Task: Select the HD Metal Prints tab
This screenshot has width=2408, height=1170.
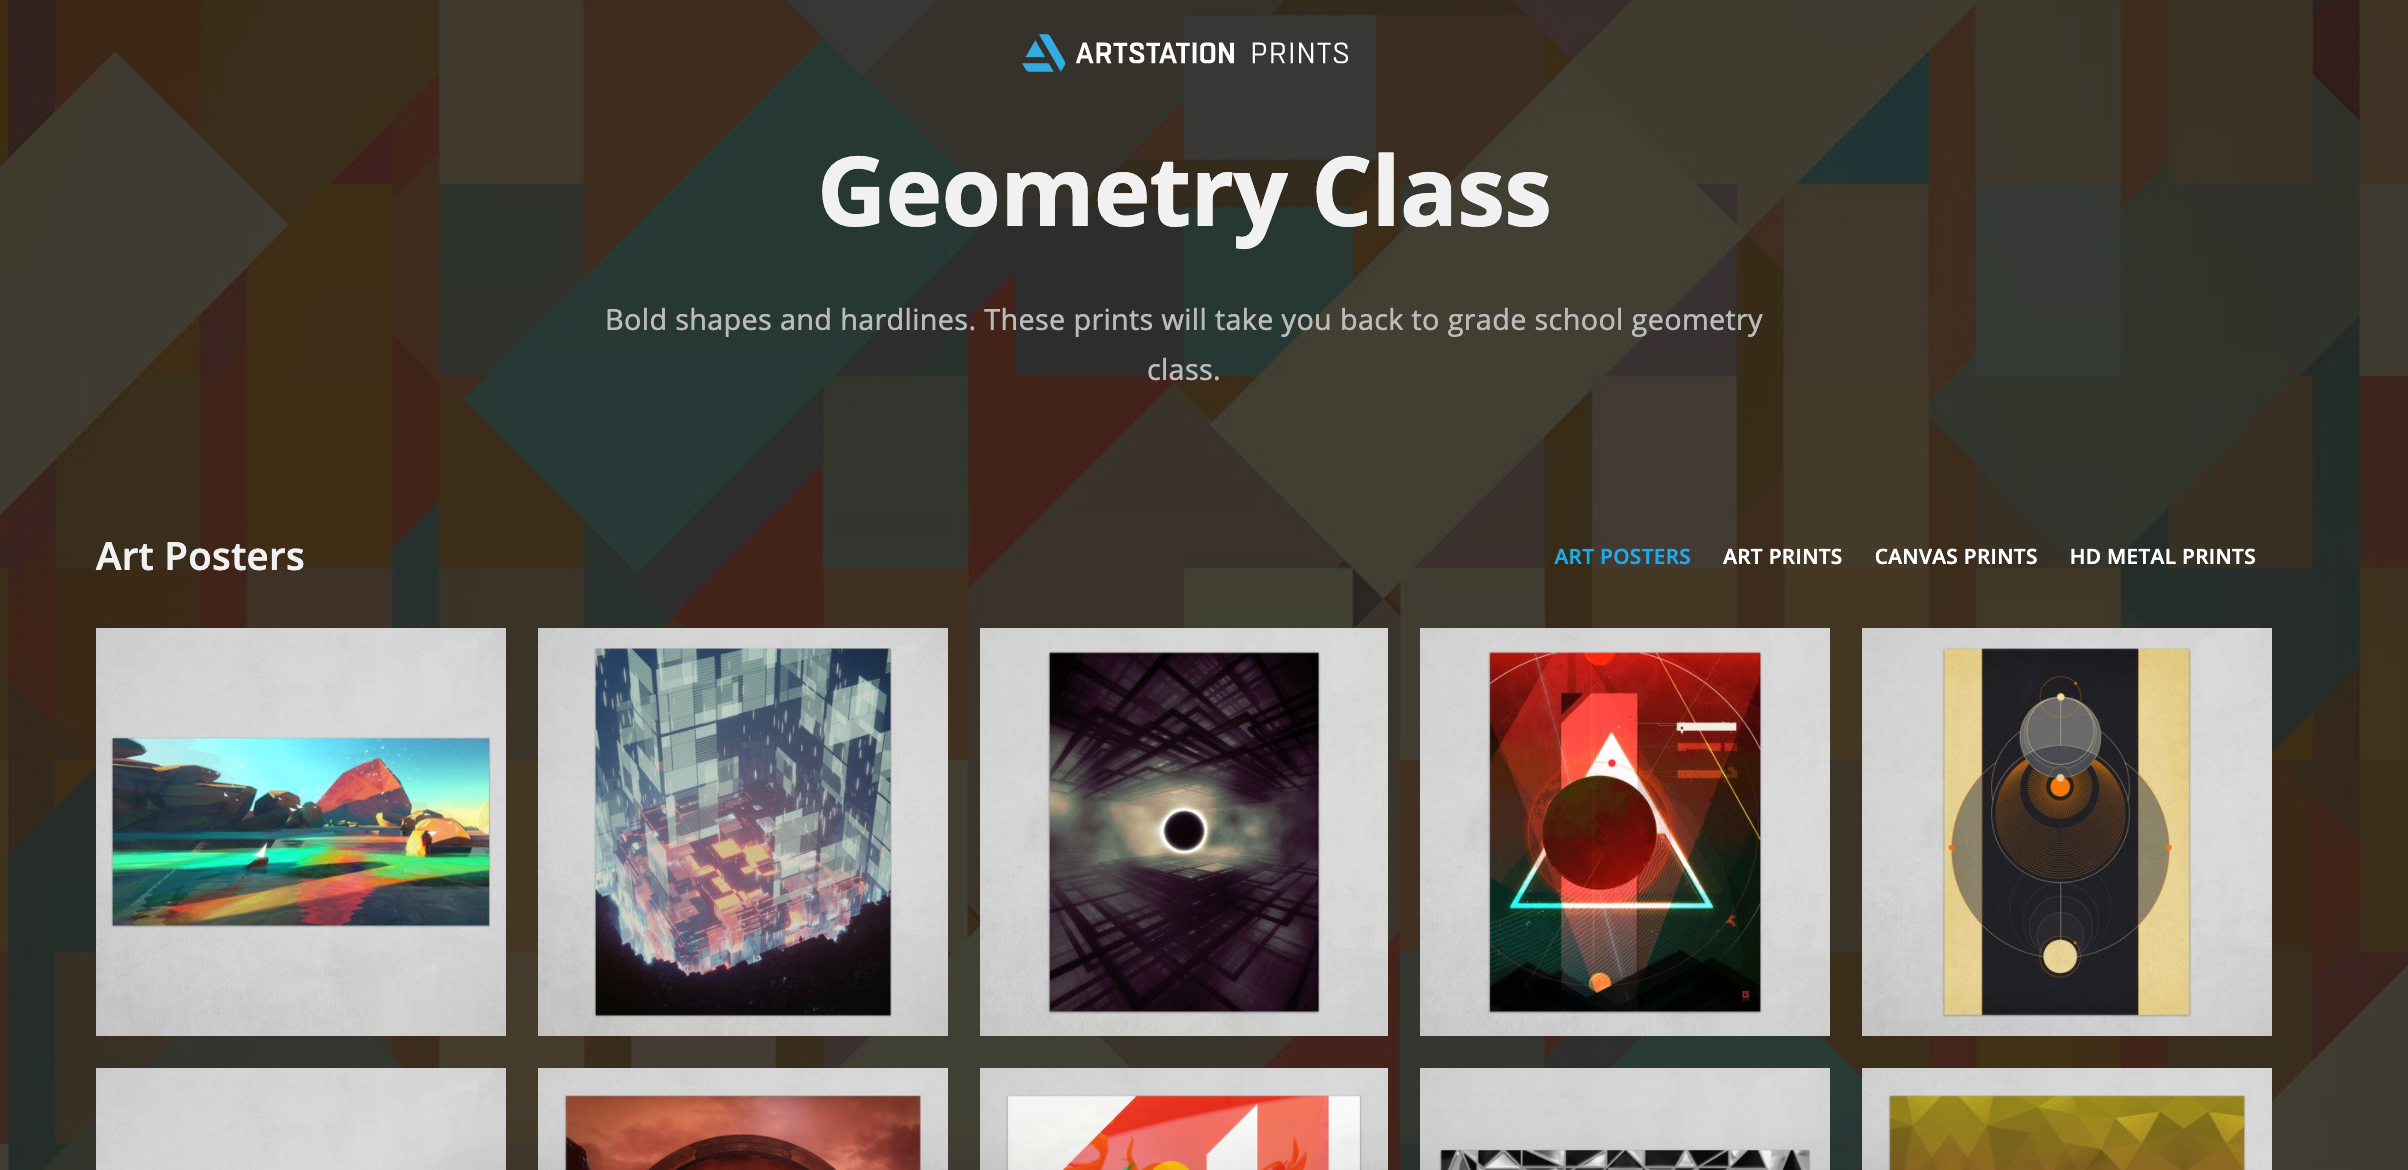Action: point(2162,556)
